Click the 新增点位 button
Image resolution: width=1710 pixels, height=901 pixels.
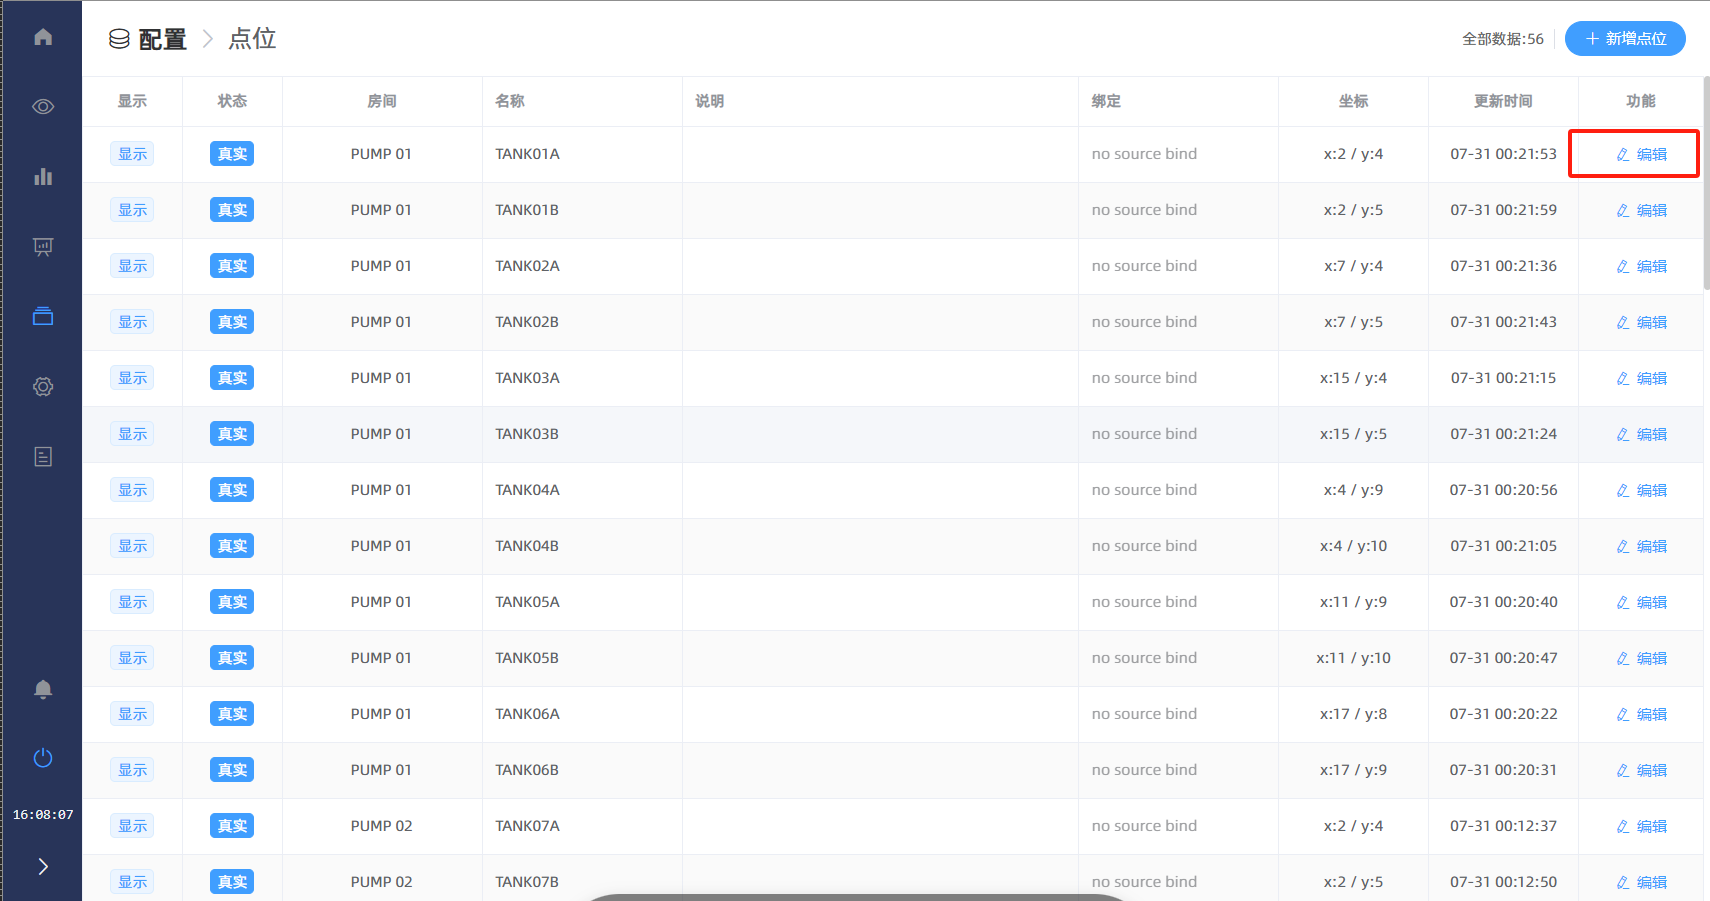[1625, 39]
